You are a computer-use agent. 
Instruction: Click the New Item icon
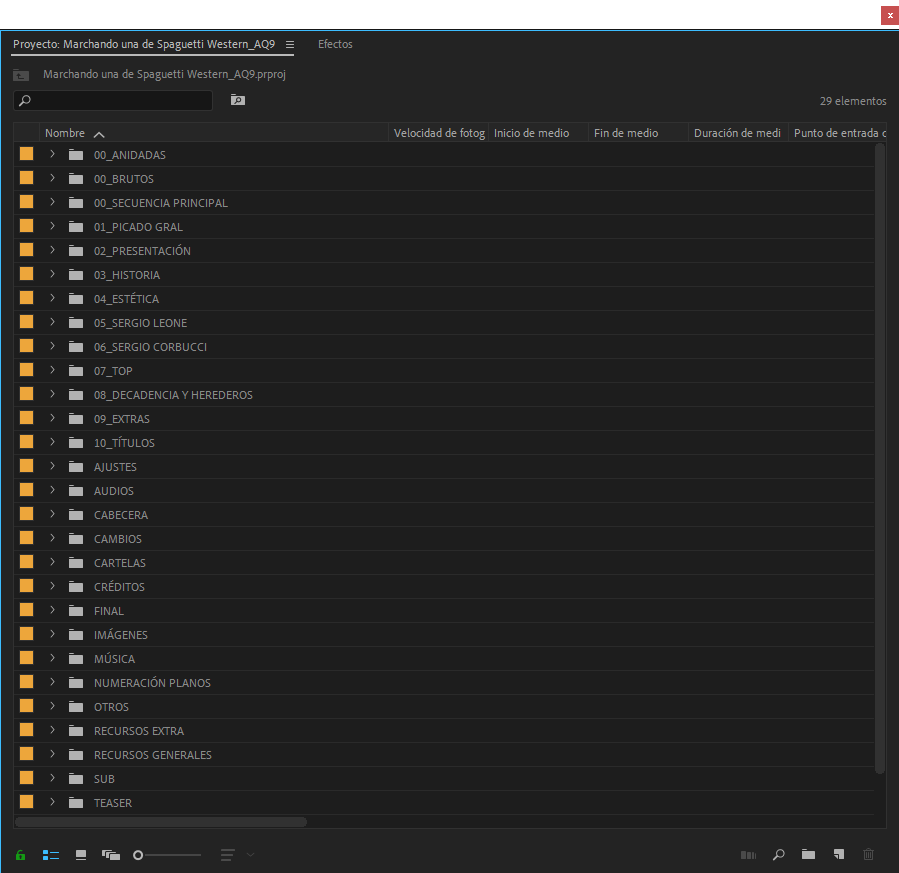click(x=839, y=855)
